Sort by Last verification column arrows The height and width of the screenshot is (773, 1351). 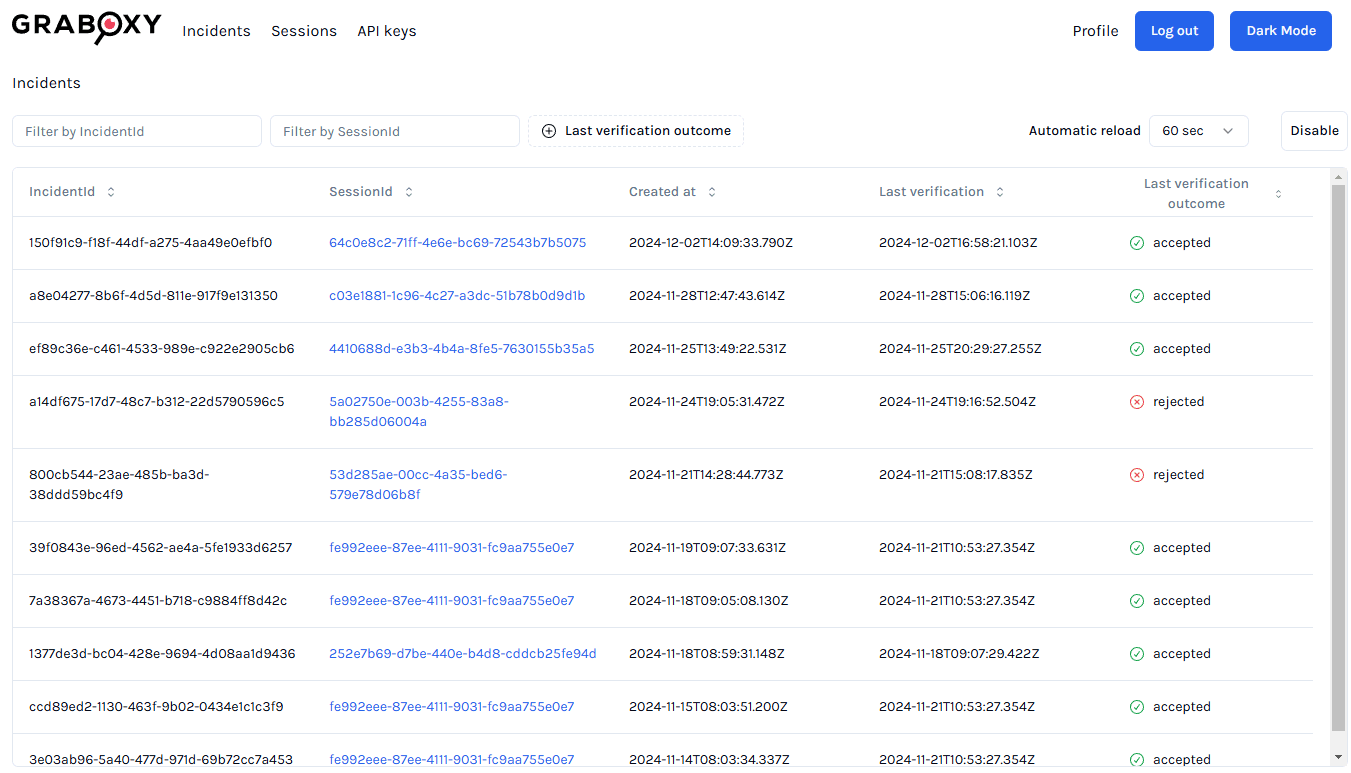(x=1000, y=192)
